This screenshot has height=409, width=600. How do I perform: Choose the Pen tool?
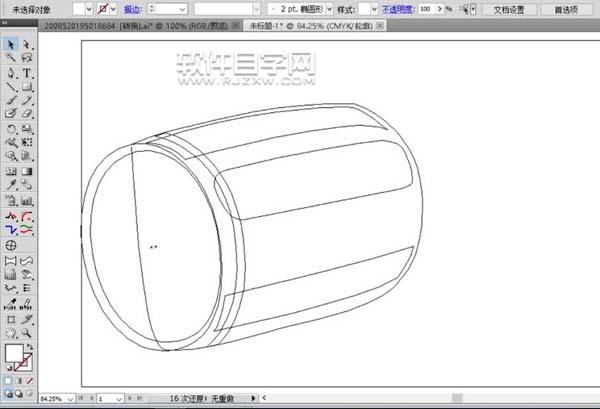tap(11, 73)
